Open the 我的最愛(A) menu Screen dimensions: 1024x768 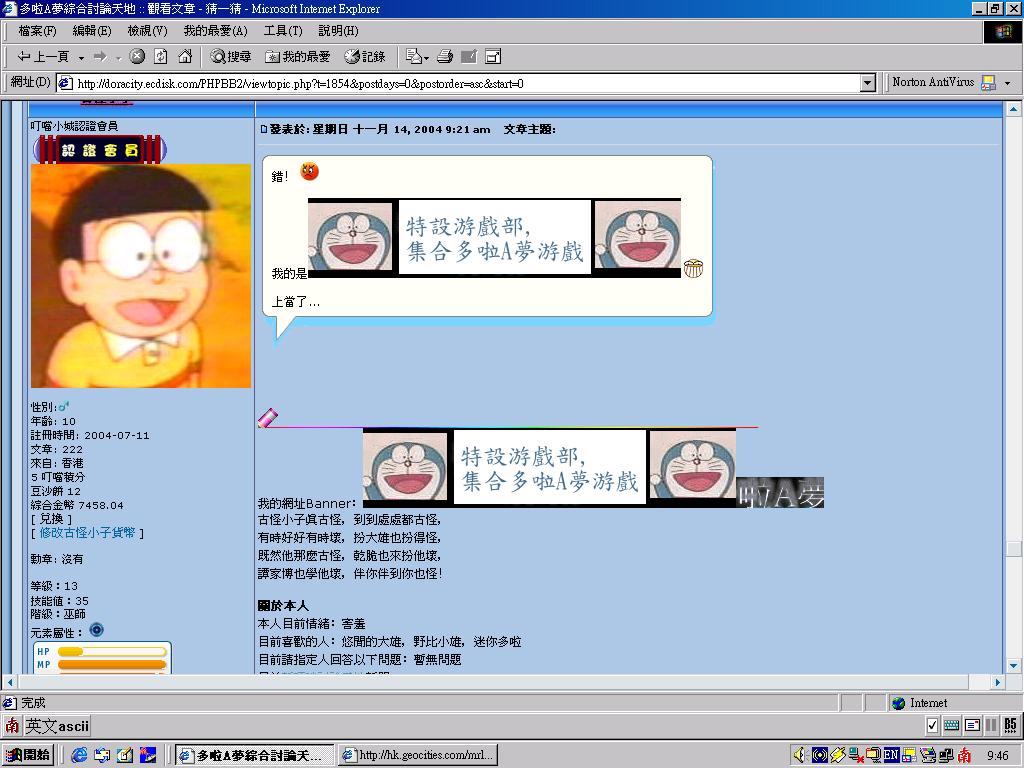tap(216, 31)
